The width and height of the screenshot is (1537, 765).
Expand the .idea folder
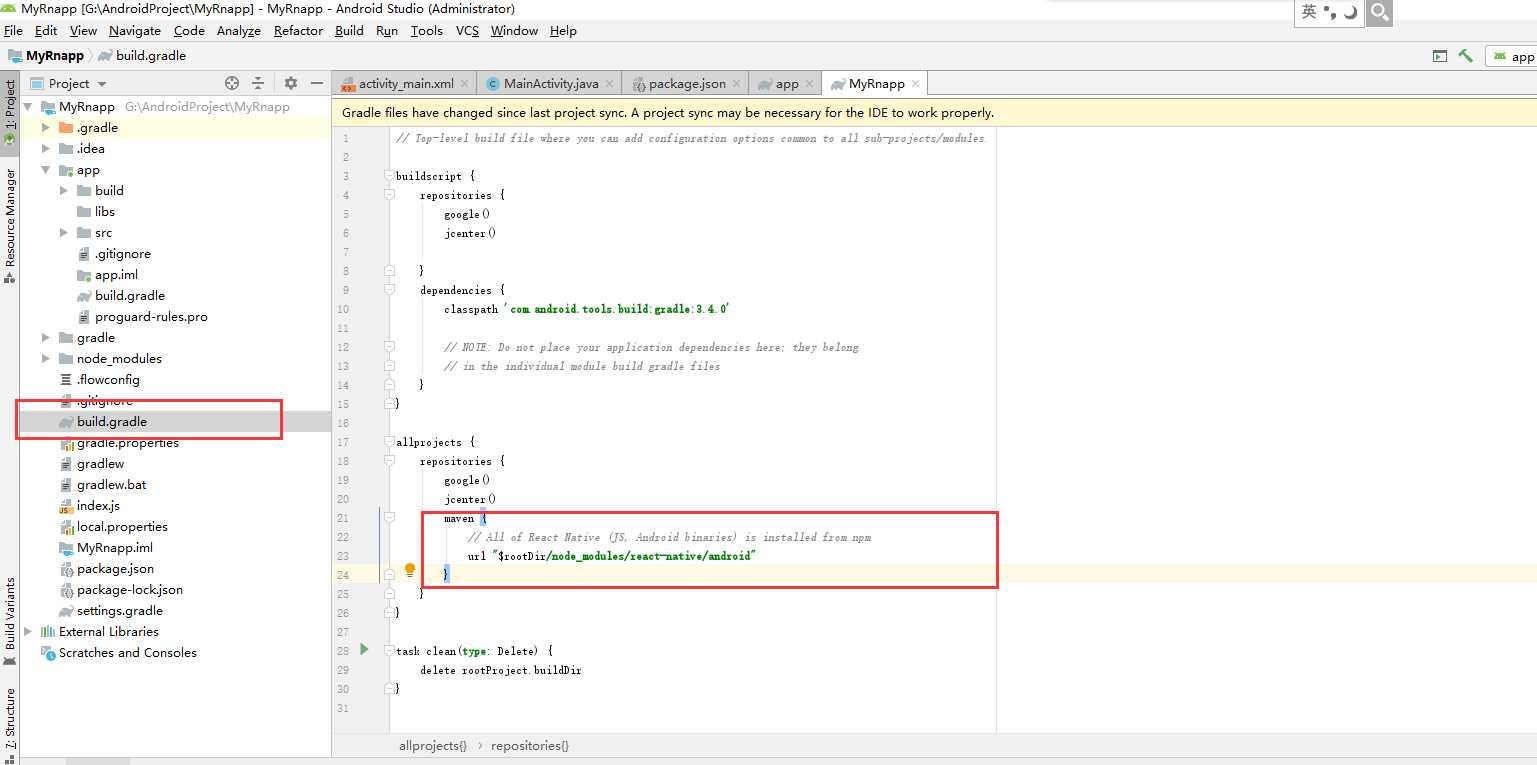46,148
